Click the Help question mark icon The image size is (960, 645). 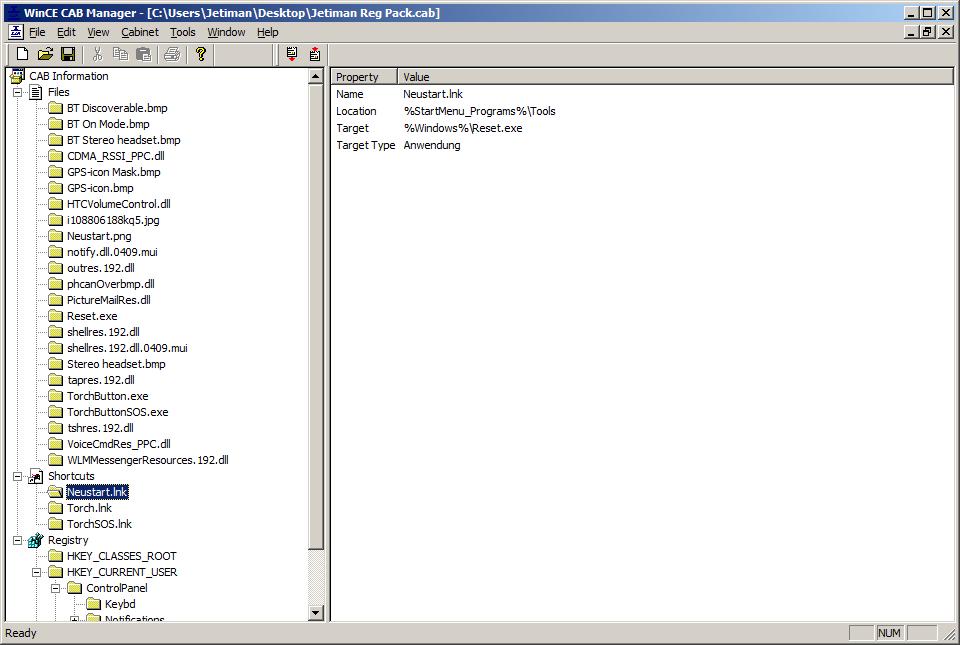[x=200, y=54]
